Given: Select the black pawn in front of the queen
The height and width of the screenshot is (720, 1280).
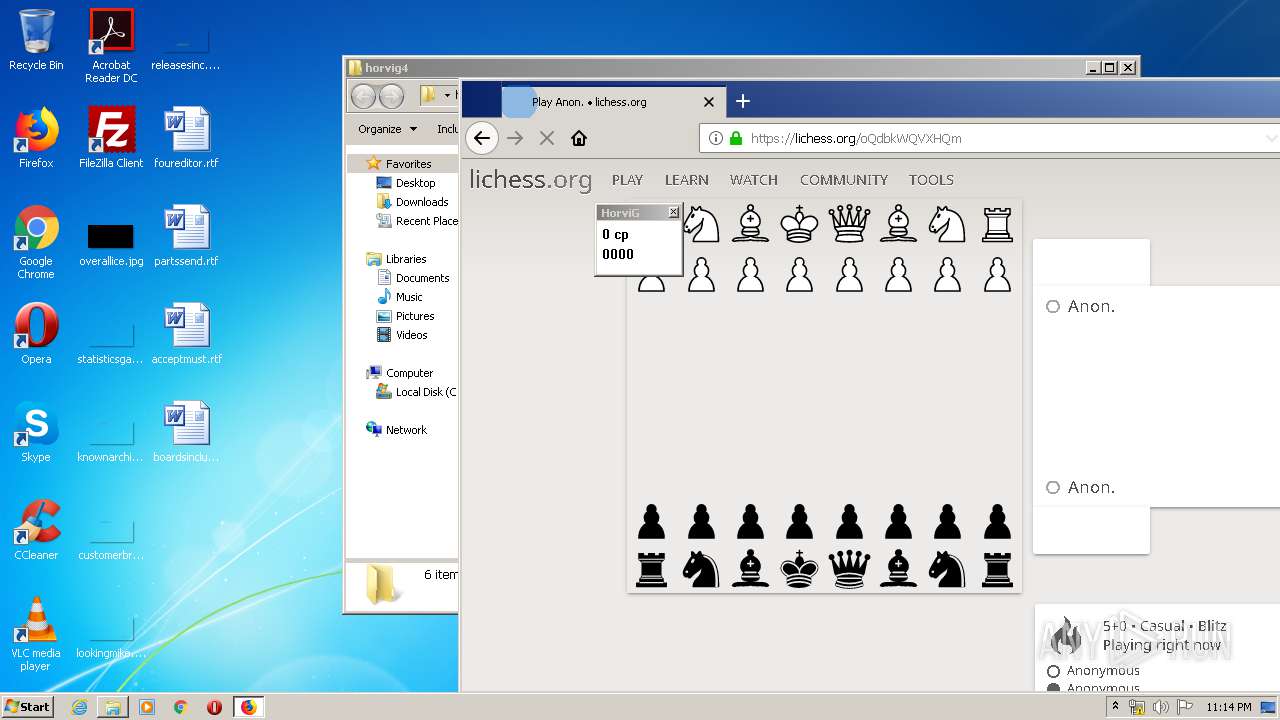Looking at the screenshot, I should [848, 521].
